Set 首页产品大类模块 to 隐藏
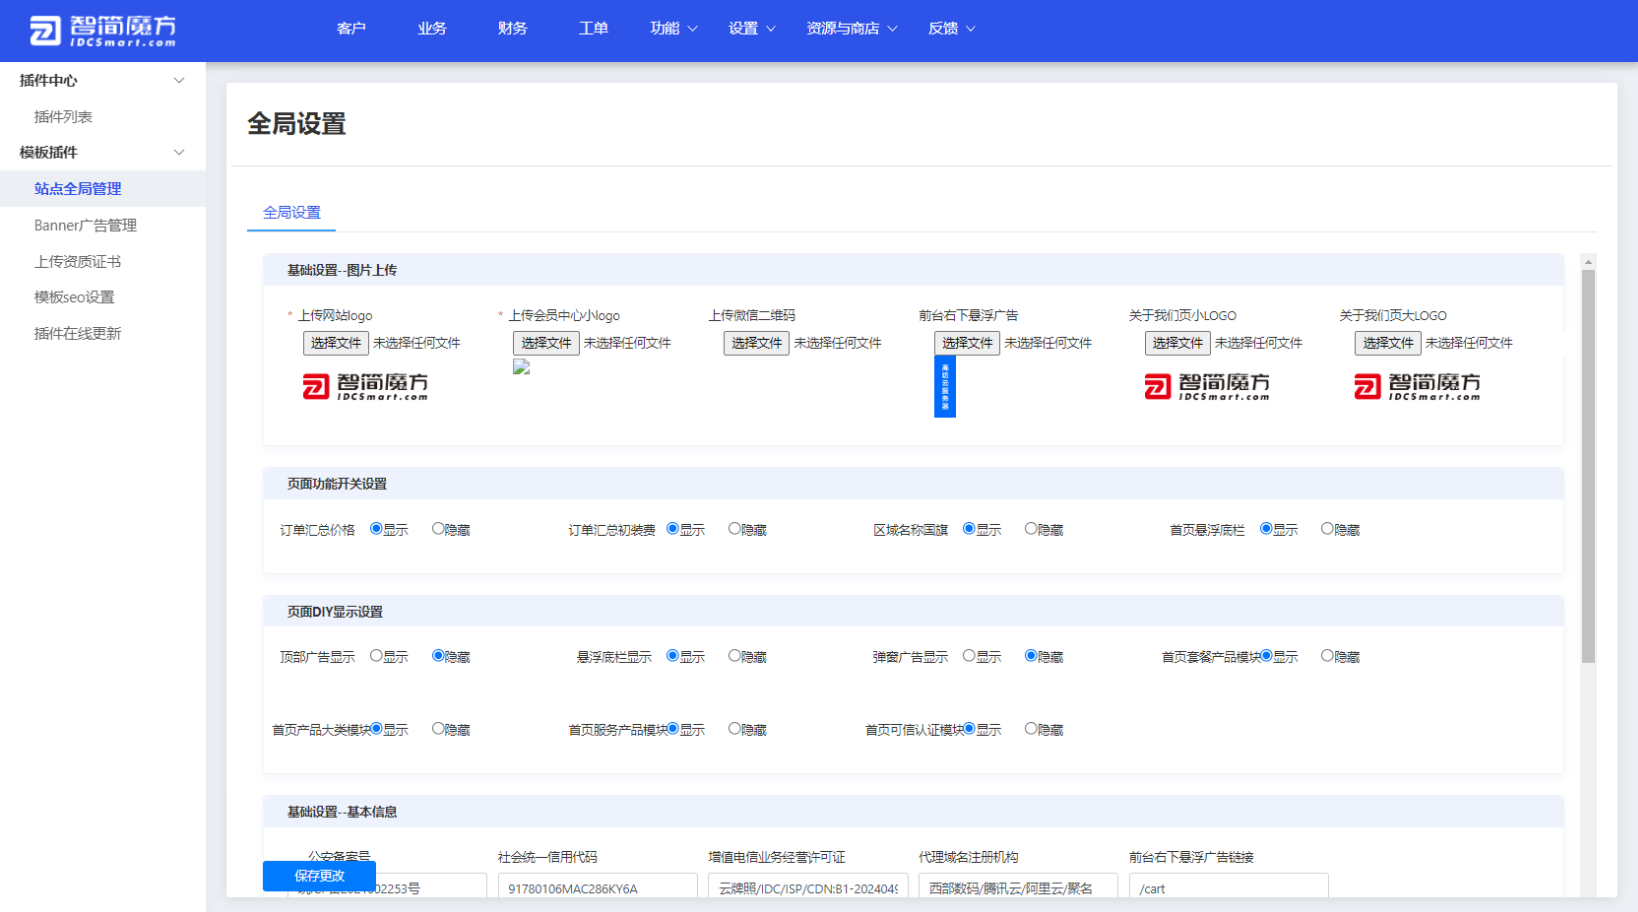The width and height of the screenshot is (1638, 912). click(438, 729)
